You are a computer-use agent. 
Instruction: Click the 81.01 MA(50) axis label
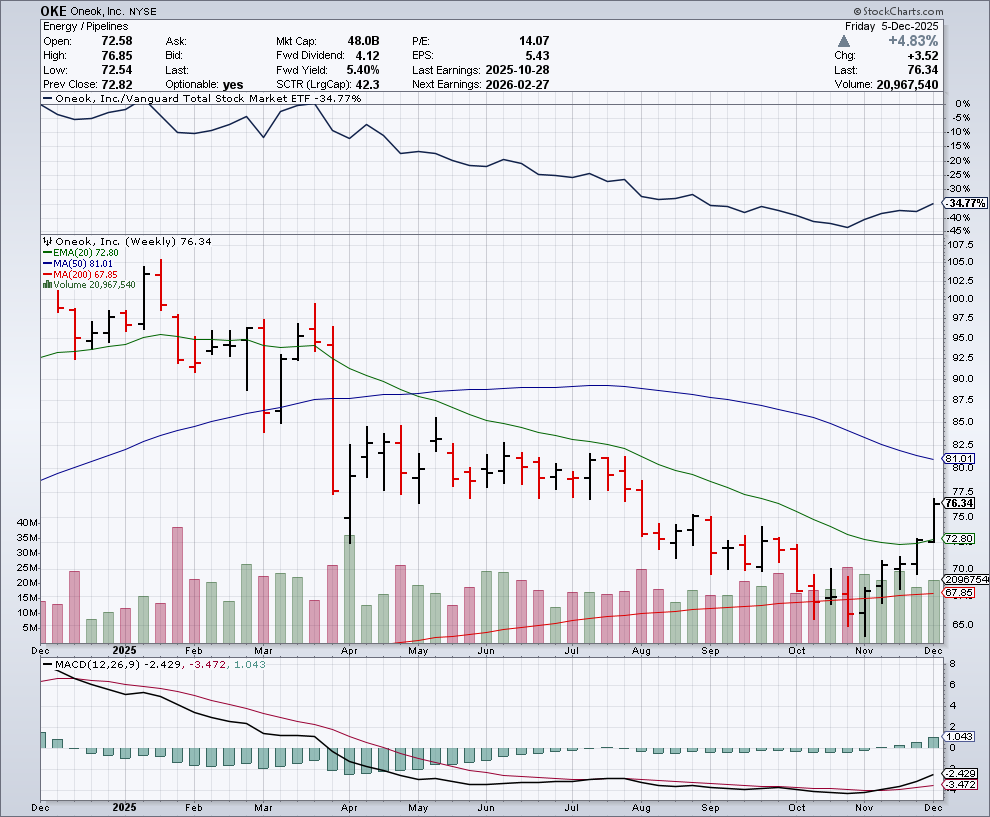[959, 459]
